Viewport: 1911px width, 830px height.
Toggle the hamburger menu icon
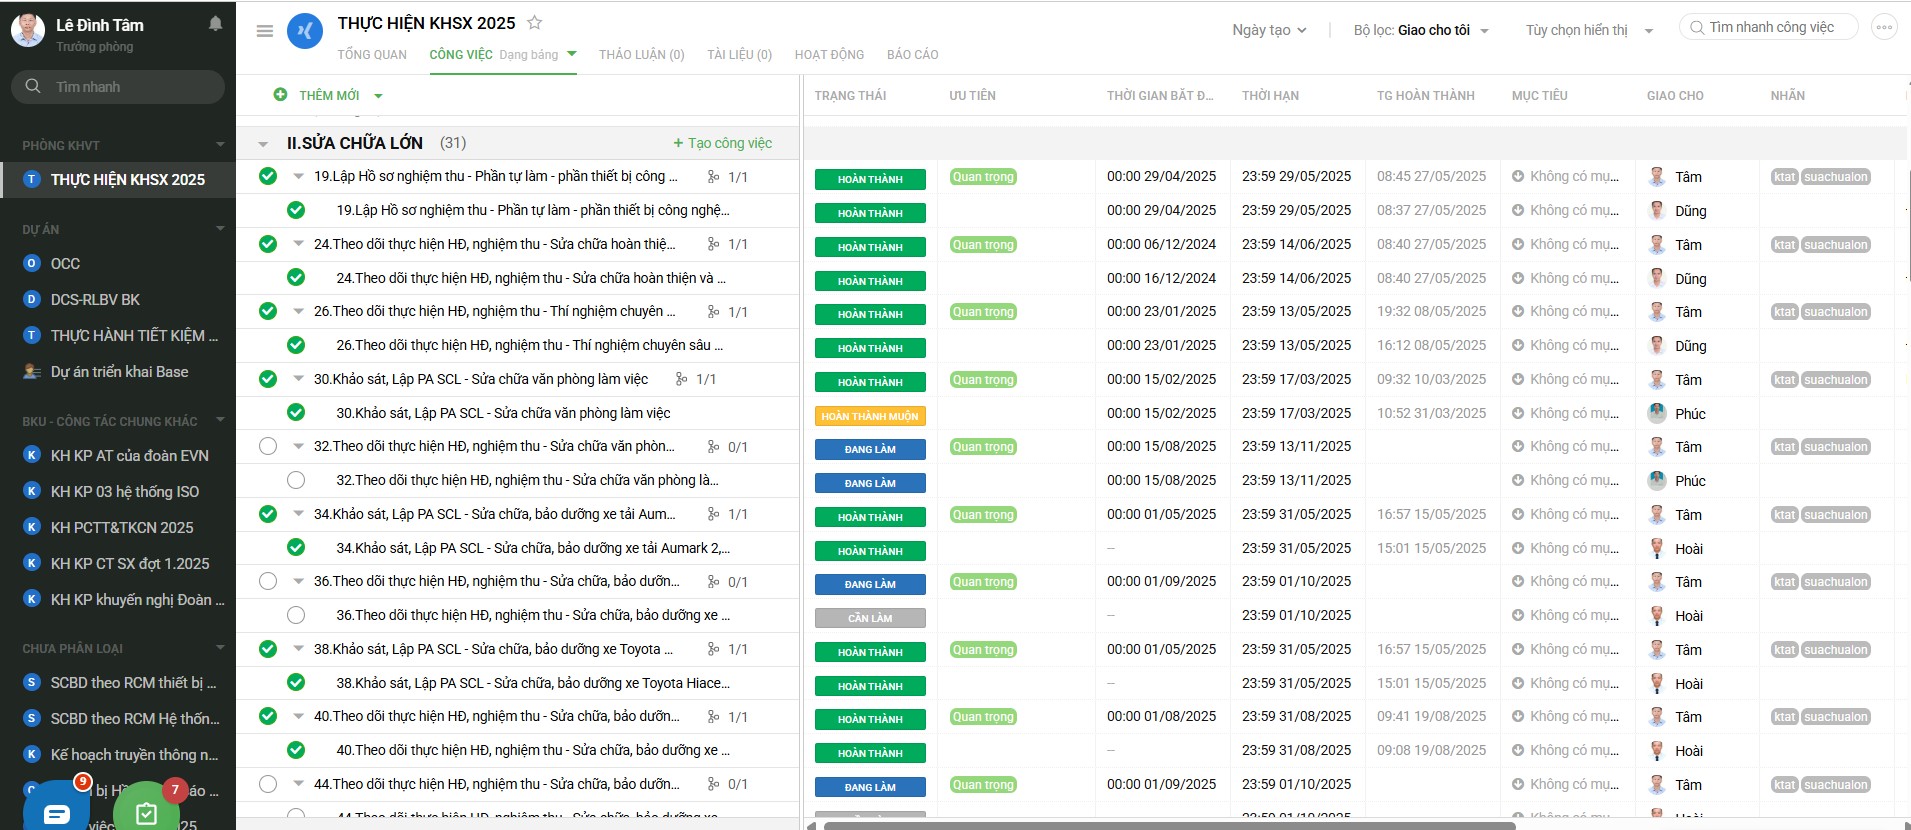(265, 31)
